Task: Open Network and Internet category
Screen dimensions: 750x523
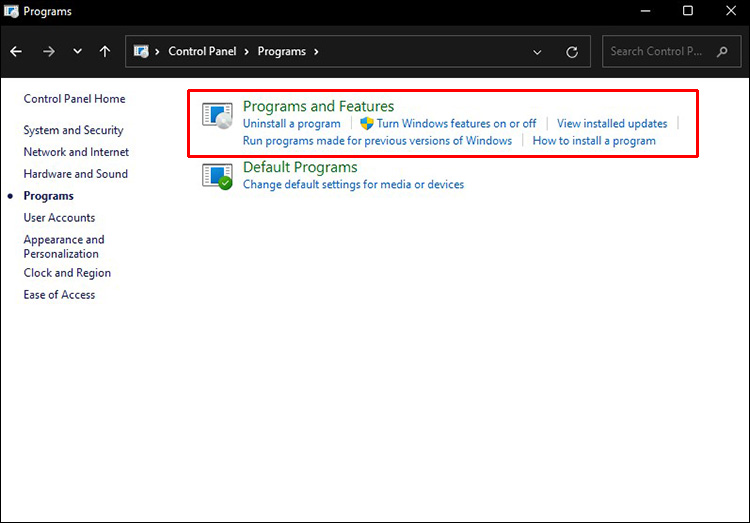Action: [x=76, y=152]
